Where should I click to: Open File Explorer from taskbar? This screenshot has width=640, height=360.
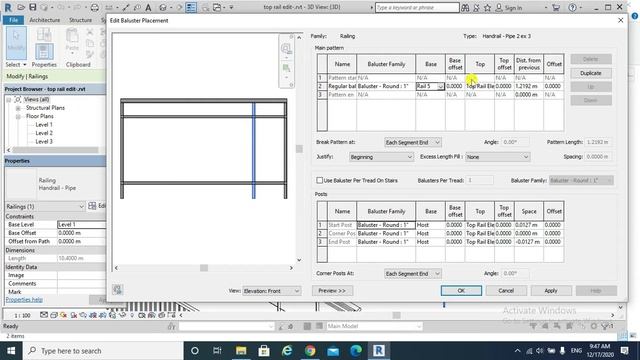241,351
